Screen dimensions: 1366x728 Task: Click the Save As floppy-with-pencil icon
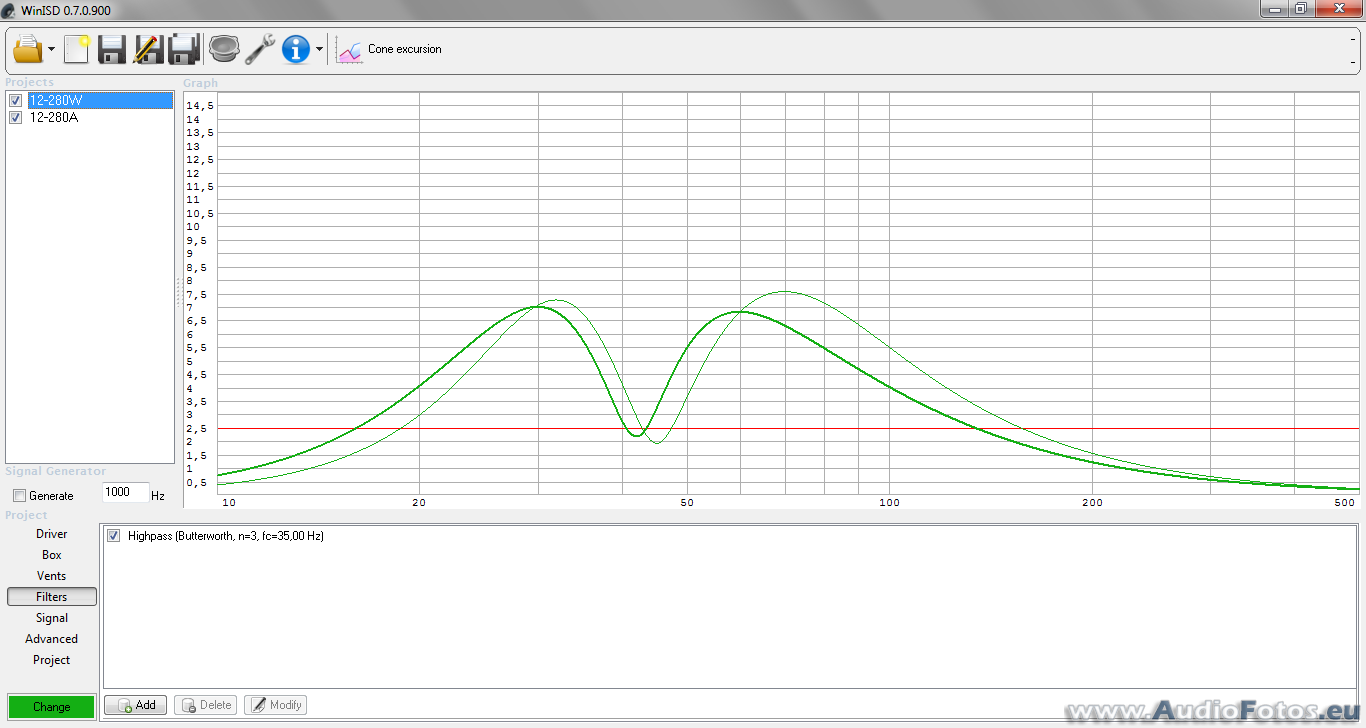[x=147, y=49]
